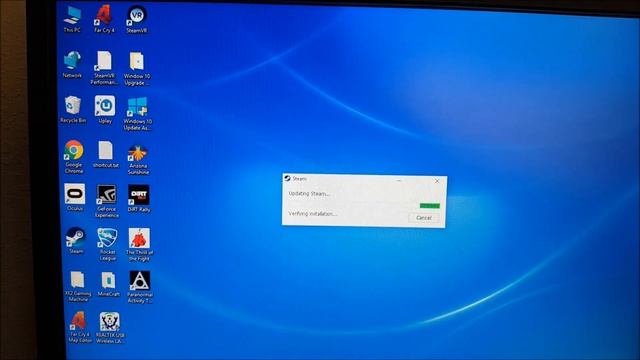
Task: Select the Google Chrome shortcut
Action: pyautogui.click(x=73, y=157)
